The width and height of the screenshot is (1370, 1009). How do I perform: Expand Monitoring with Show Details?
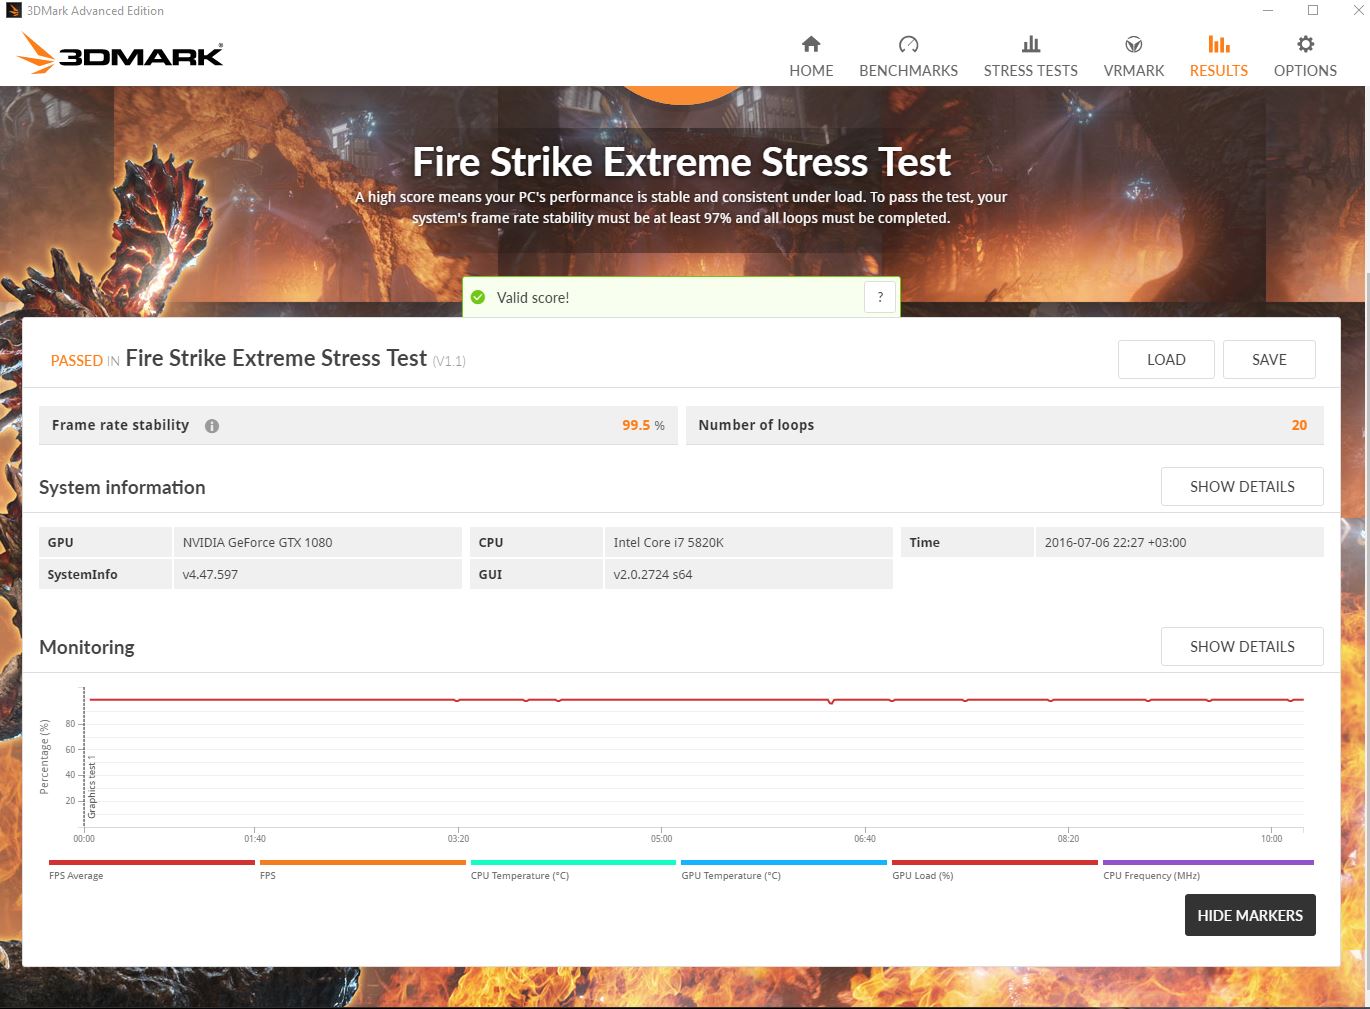[1242, 646]
